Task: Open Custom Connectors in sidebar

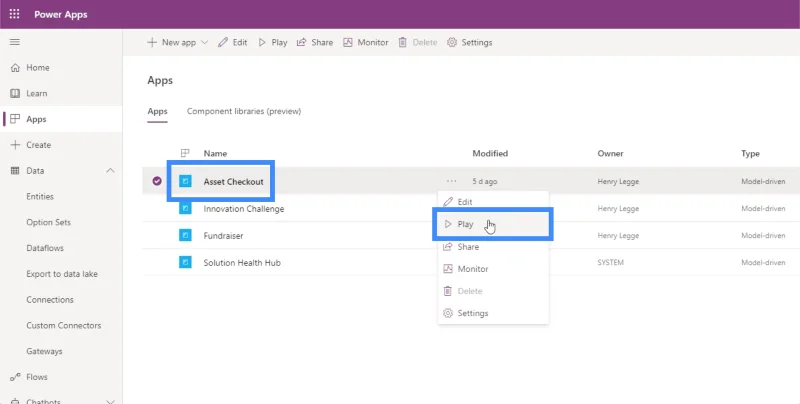Action: coord(64,325)
